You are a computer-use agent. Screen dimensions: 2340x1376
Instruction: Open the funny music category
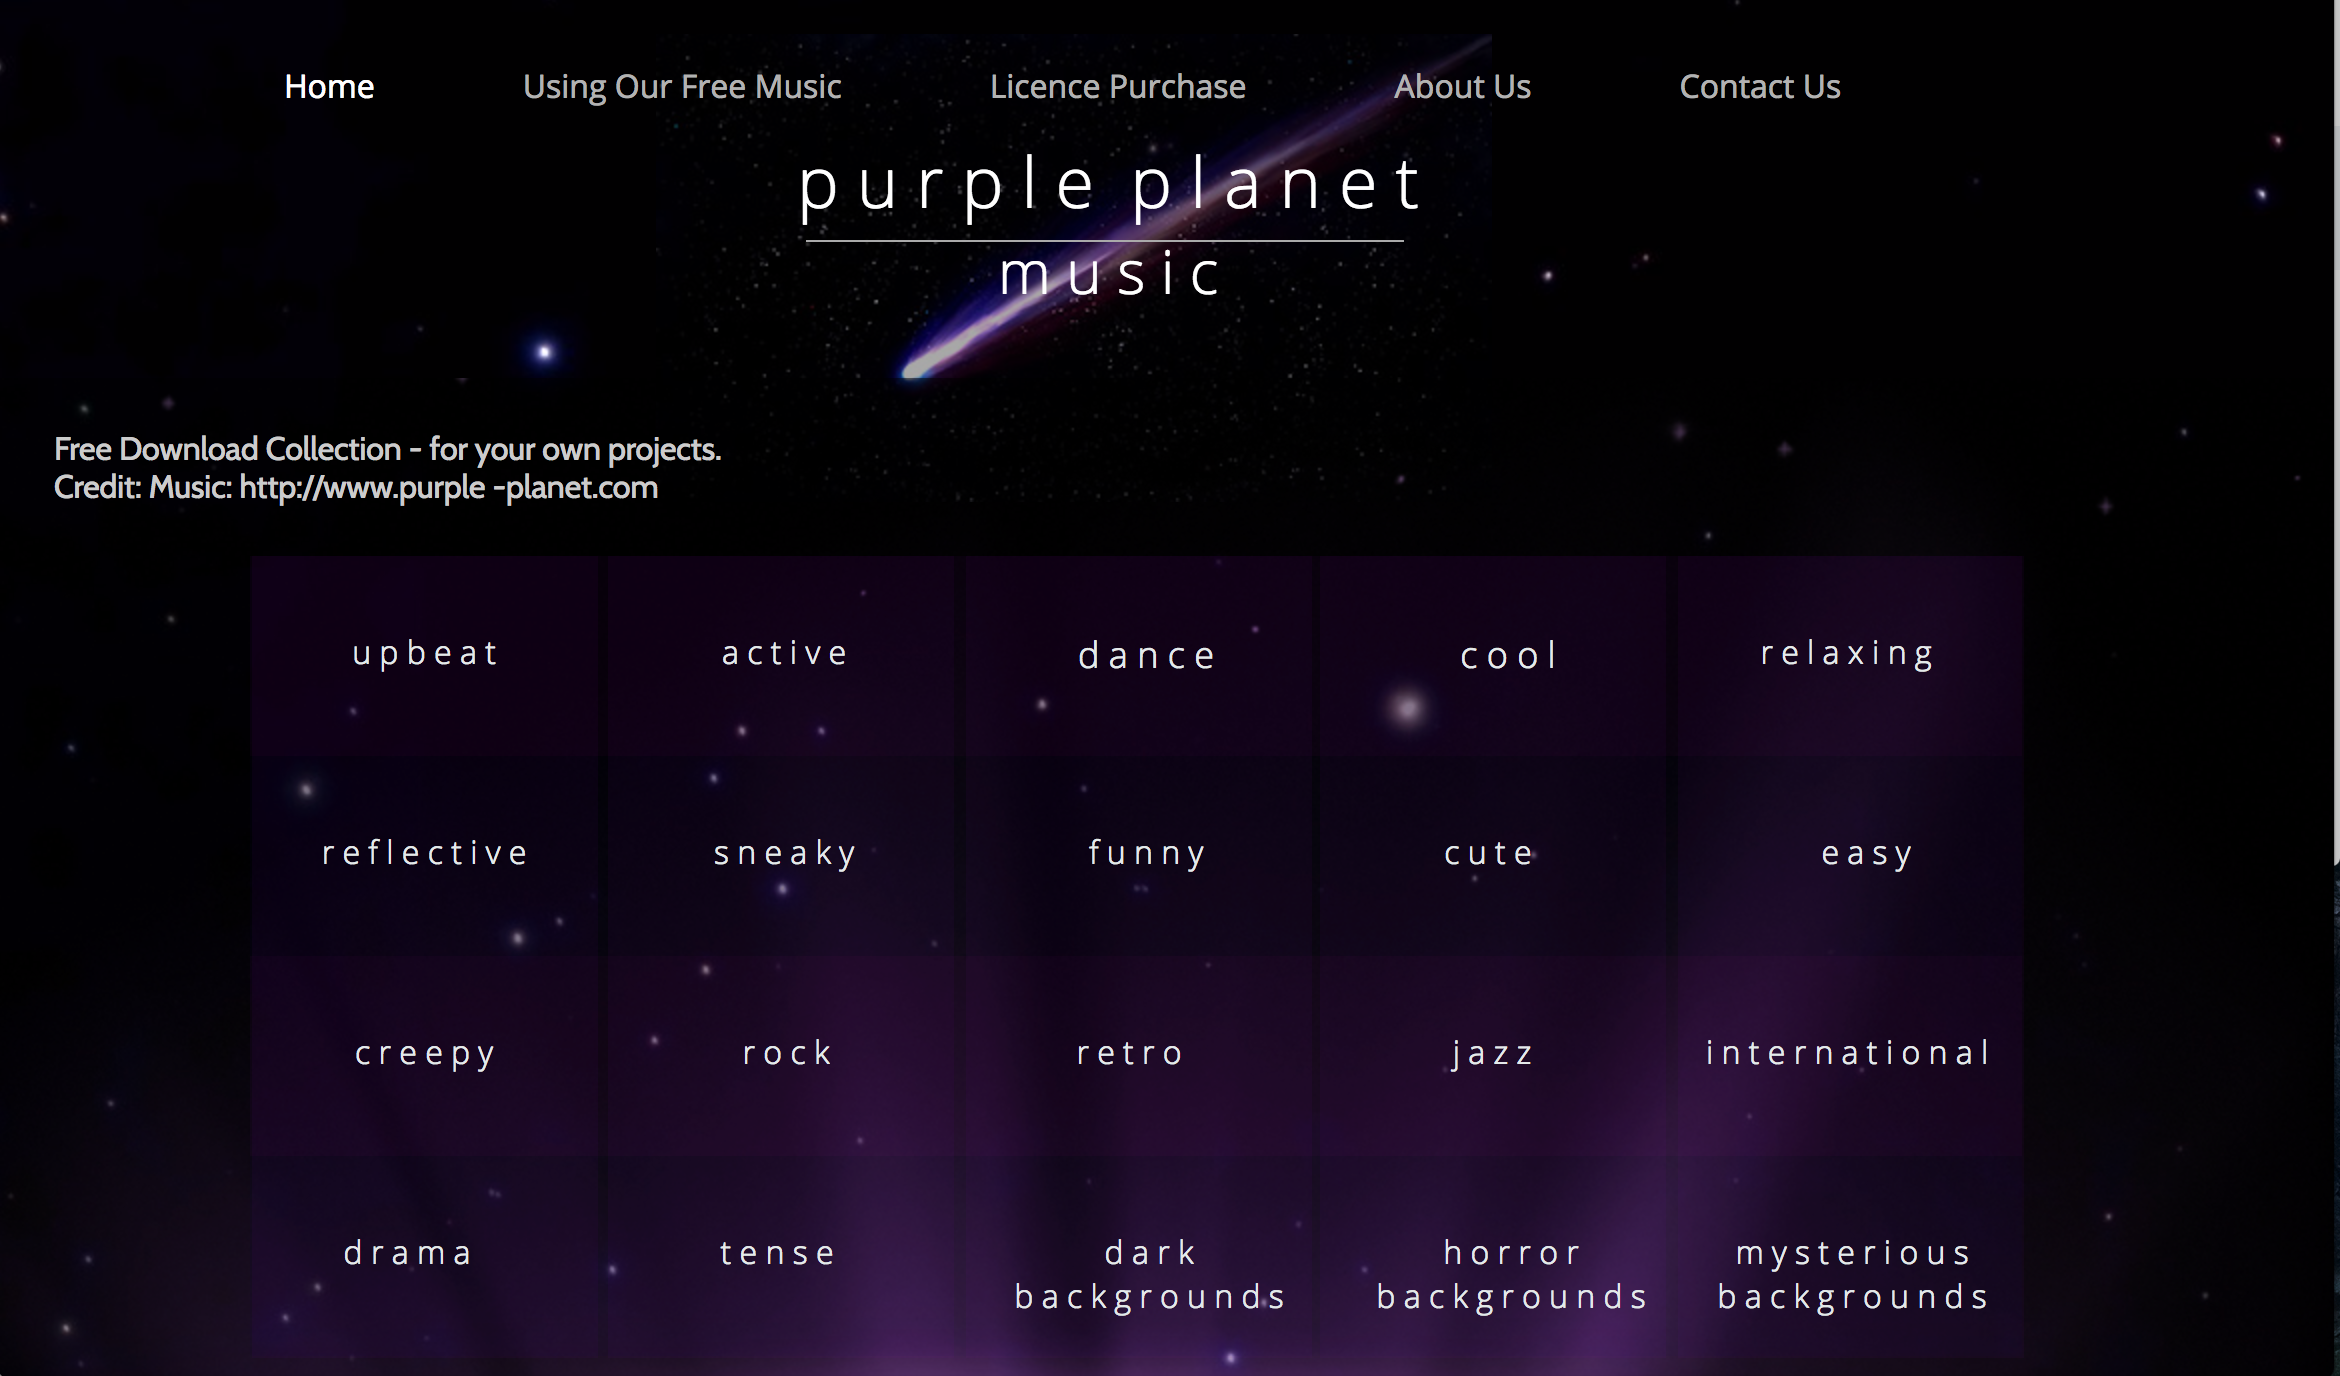1147,853
